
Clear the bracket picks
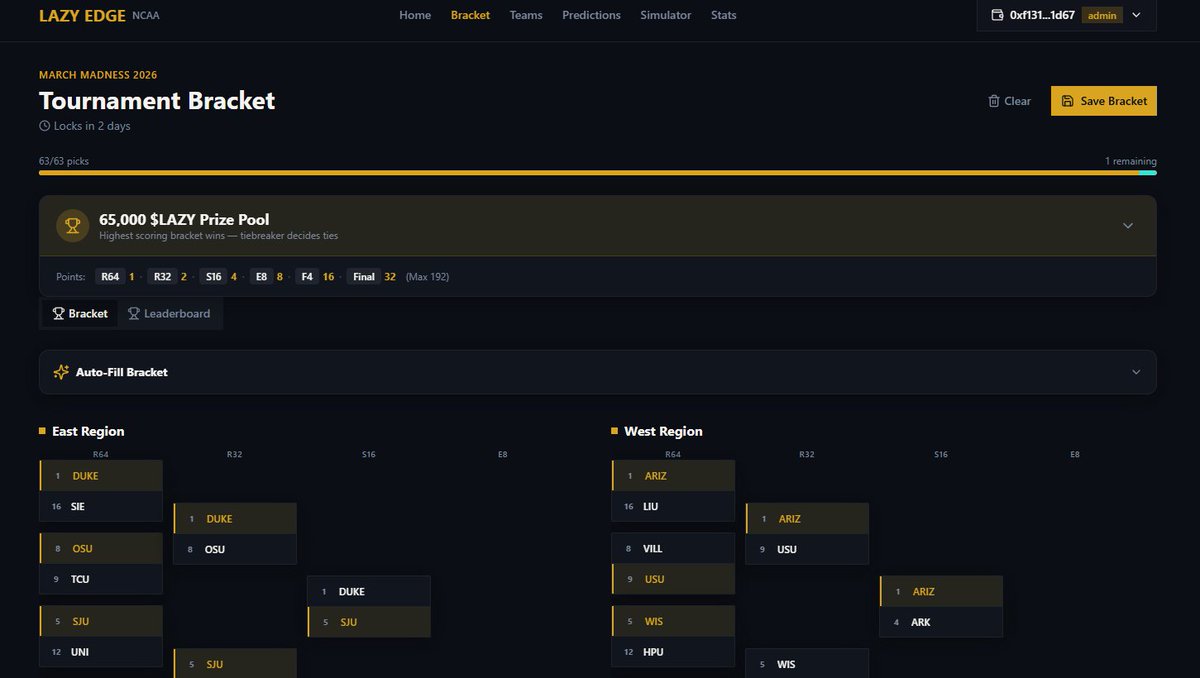(1009, 101)
